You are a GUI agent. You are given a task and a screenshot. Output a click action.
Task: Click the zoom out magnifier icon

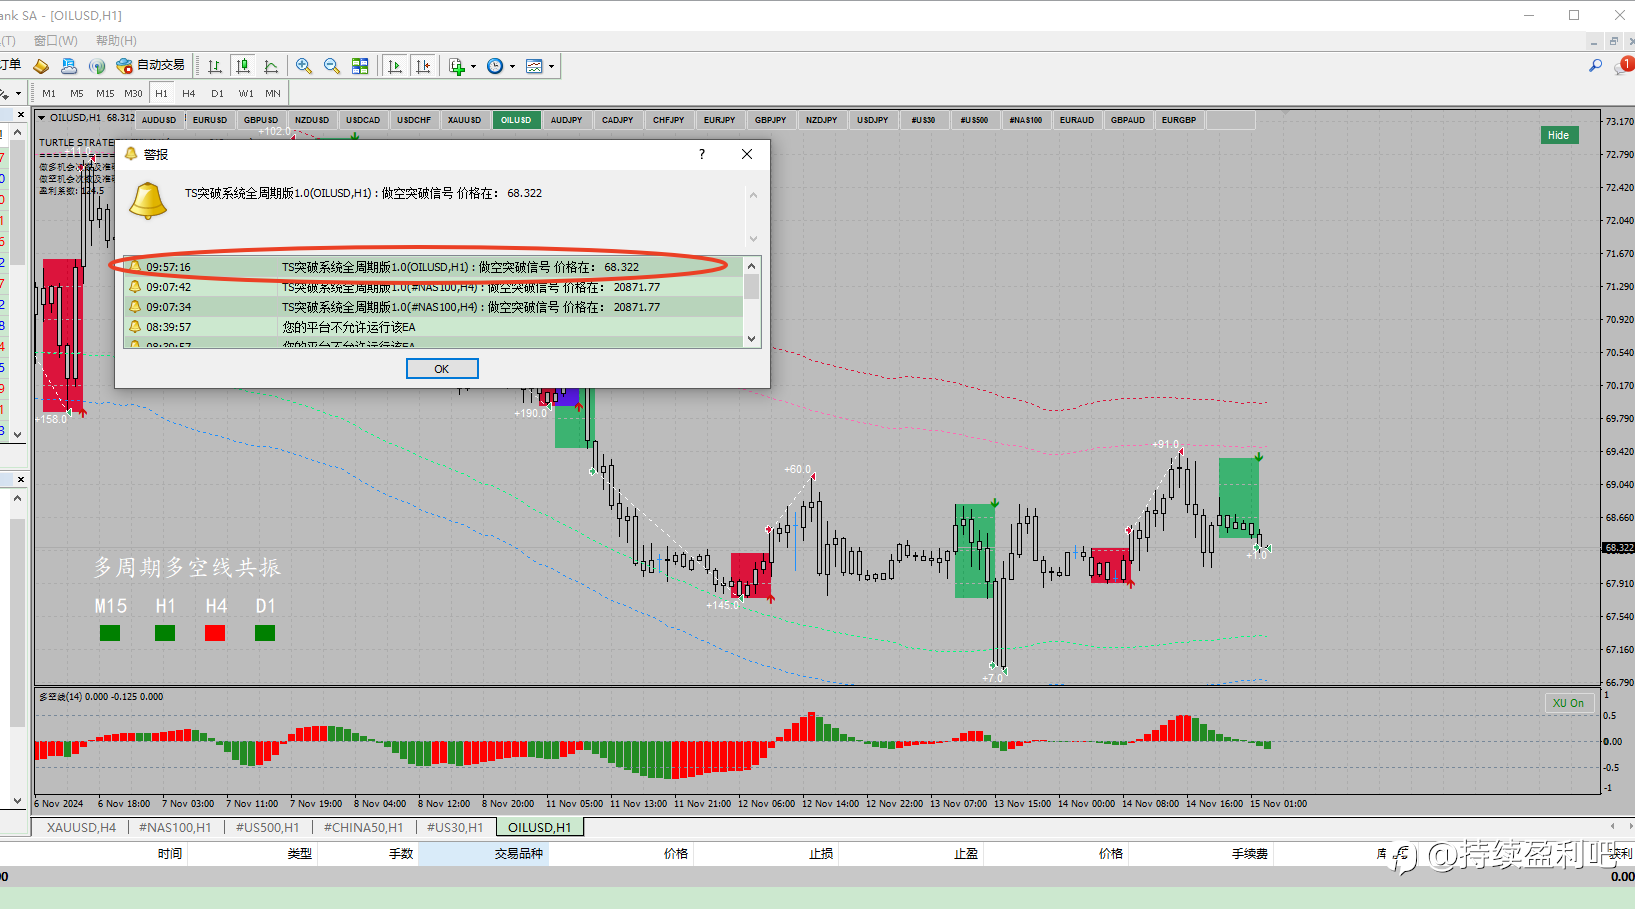point(332,66)
